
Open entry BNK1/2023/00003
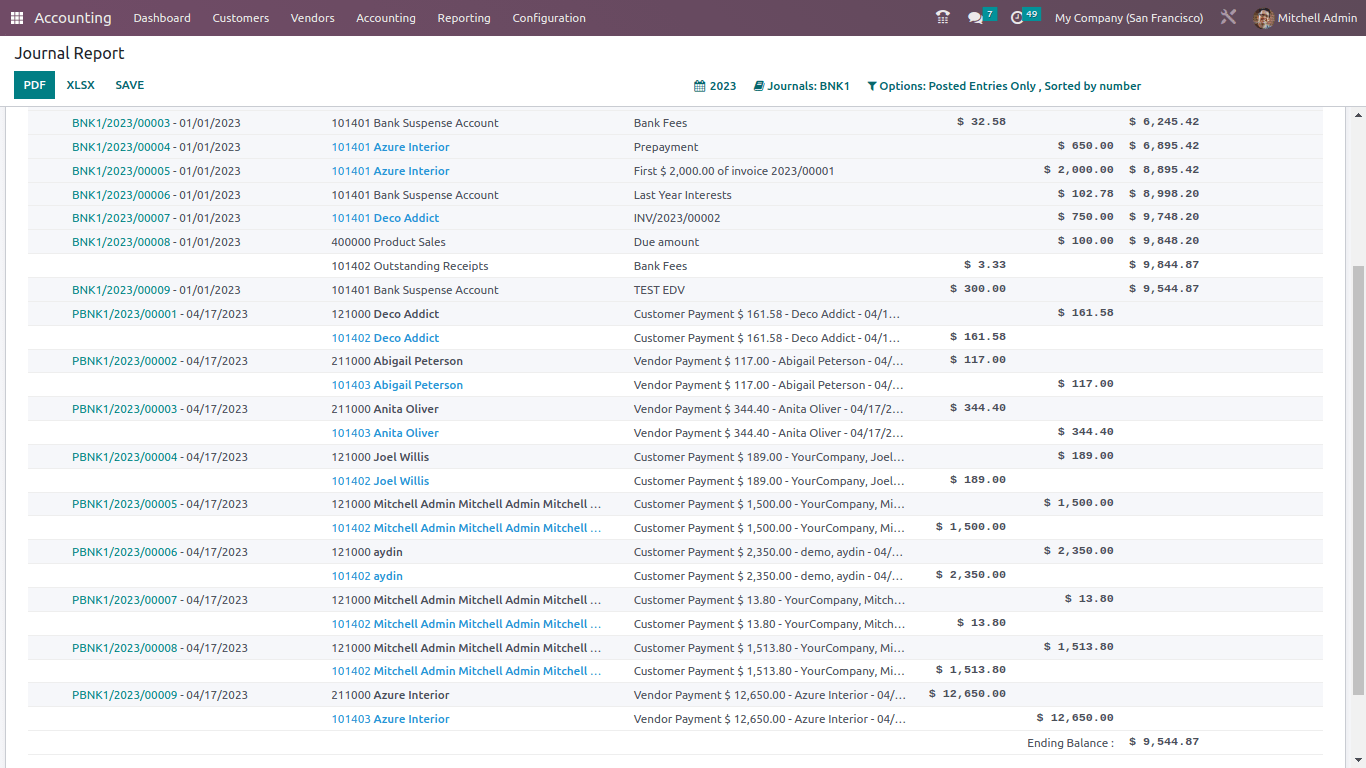coord(121,123)
